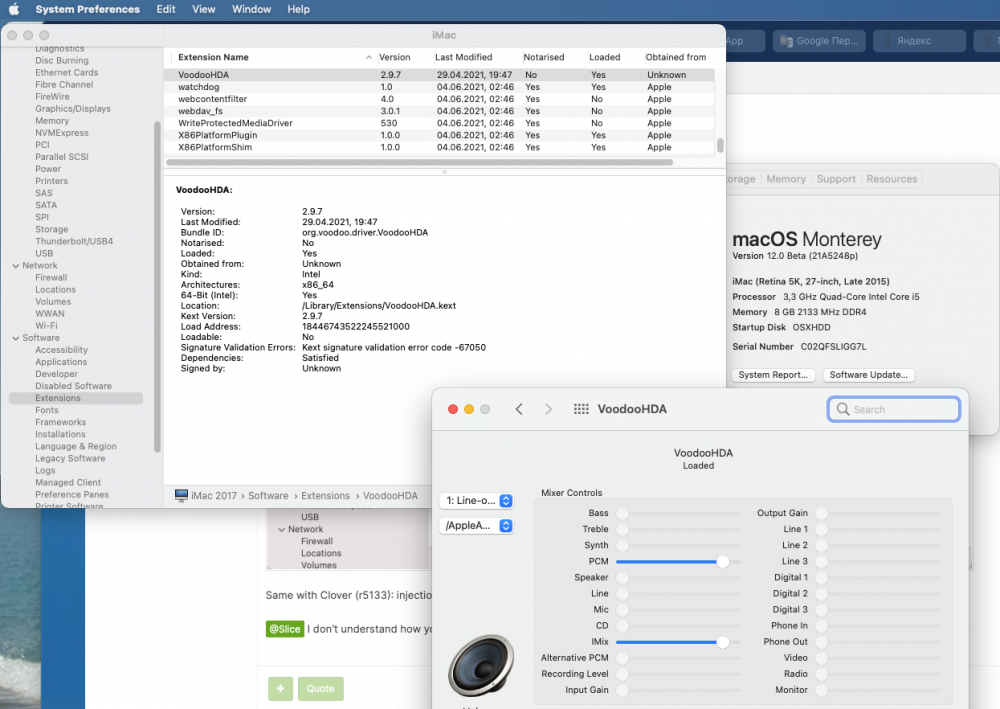Open the View menu
Screen dimensions: 1000x709
pyautogui.click(x=203, y=9)
